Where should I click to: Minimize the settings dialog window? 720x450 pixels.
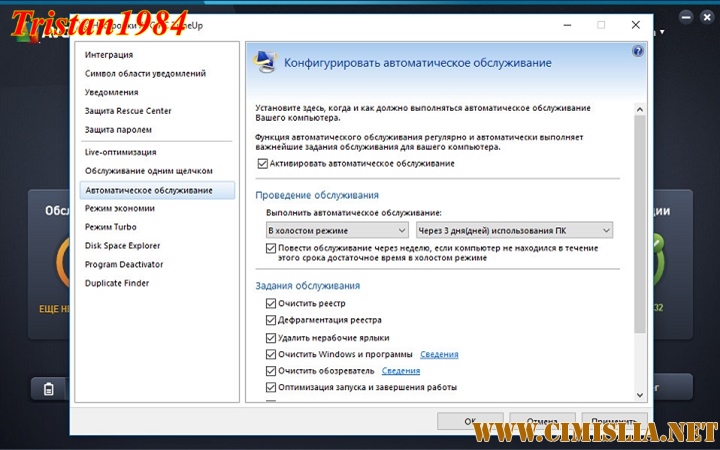(x=567, y=25)
